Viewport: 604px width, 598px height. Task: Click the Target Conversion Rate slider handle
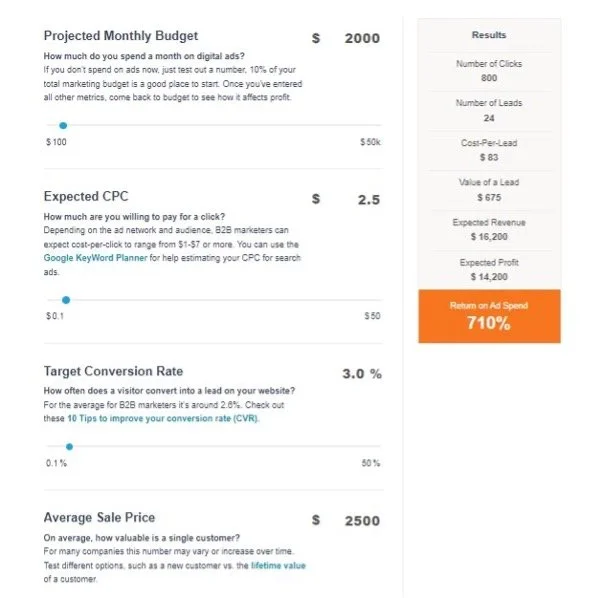tap(69, 447)
